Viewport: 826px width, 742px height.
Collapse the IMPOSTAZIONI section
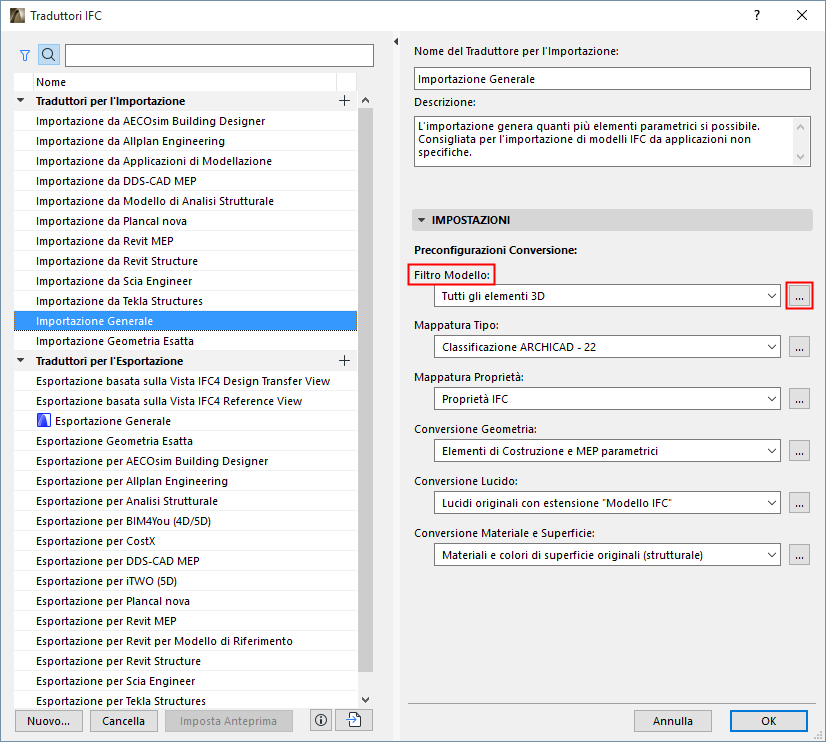(421, 220)
